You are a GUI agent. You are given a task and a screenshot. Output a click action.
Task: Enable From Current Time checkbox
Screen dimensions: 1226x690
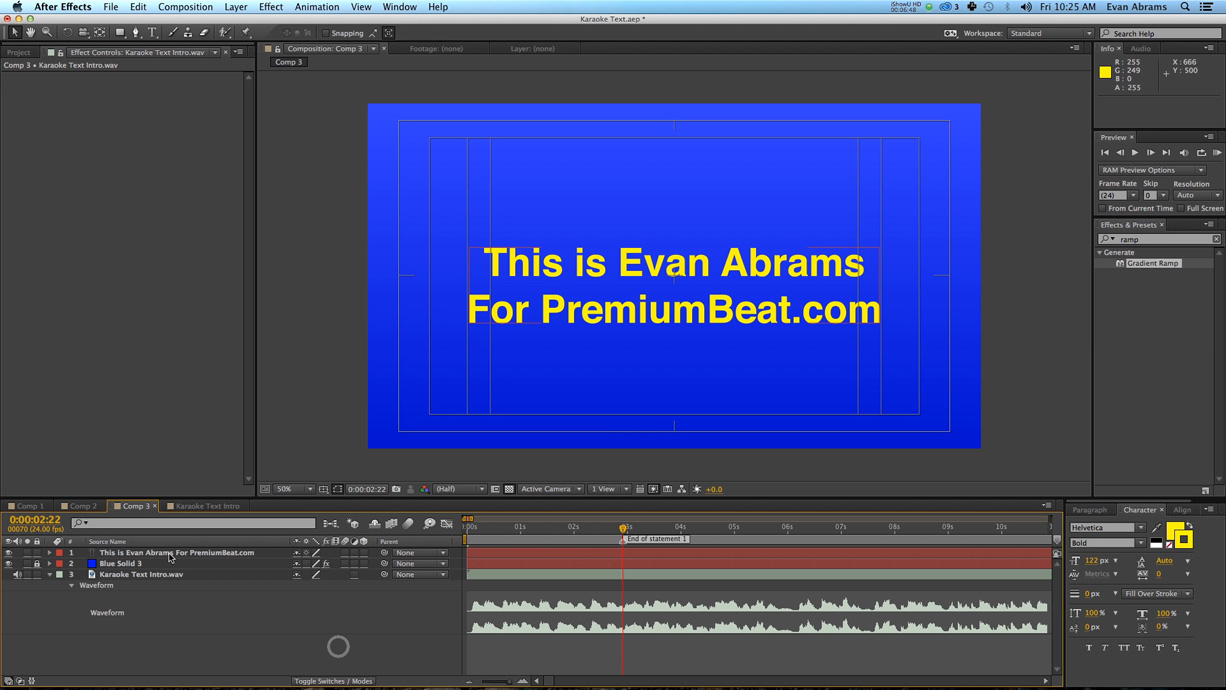1102,208
